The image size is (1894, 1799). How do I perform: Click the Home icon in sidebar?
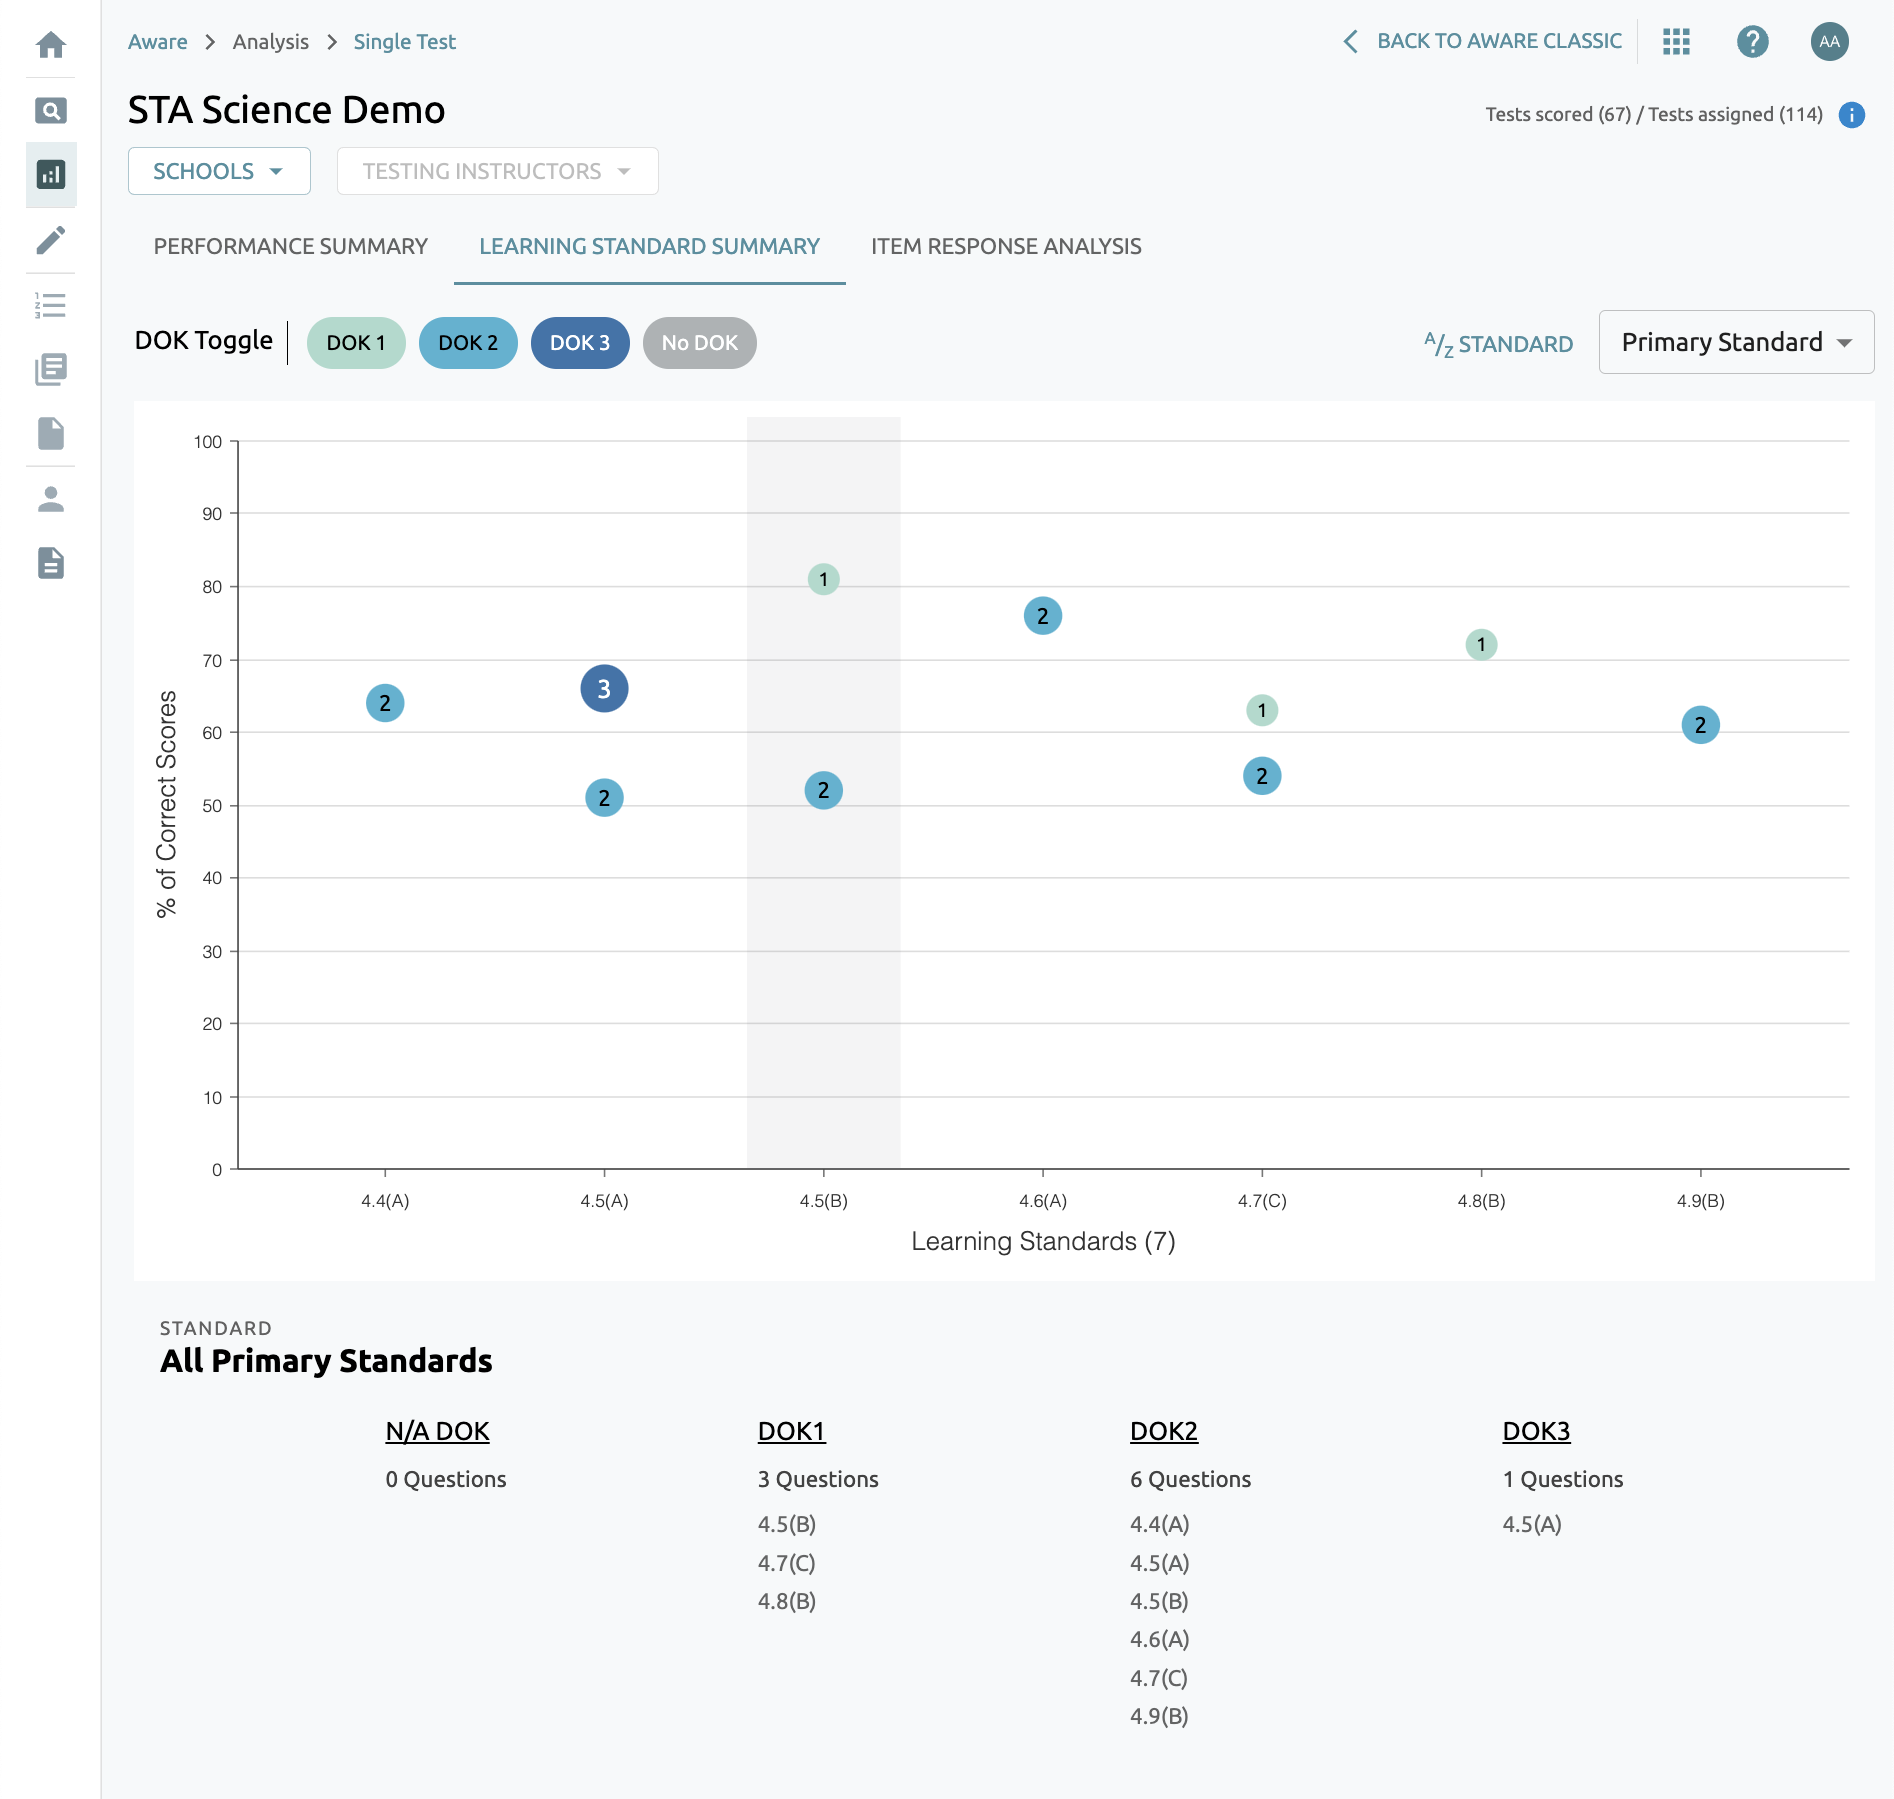click(50, 45)
